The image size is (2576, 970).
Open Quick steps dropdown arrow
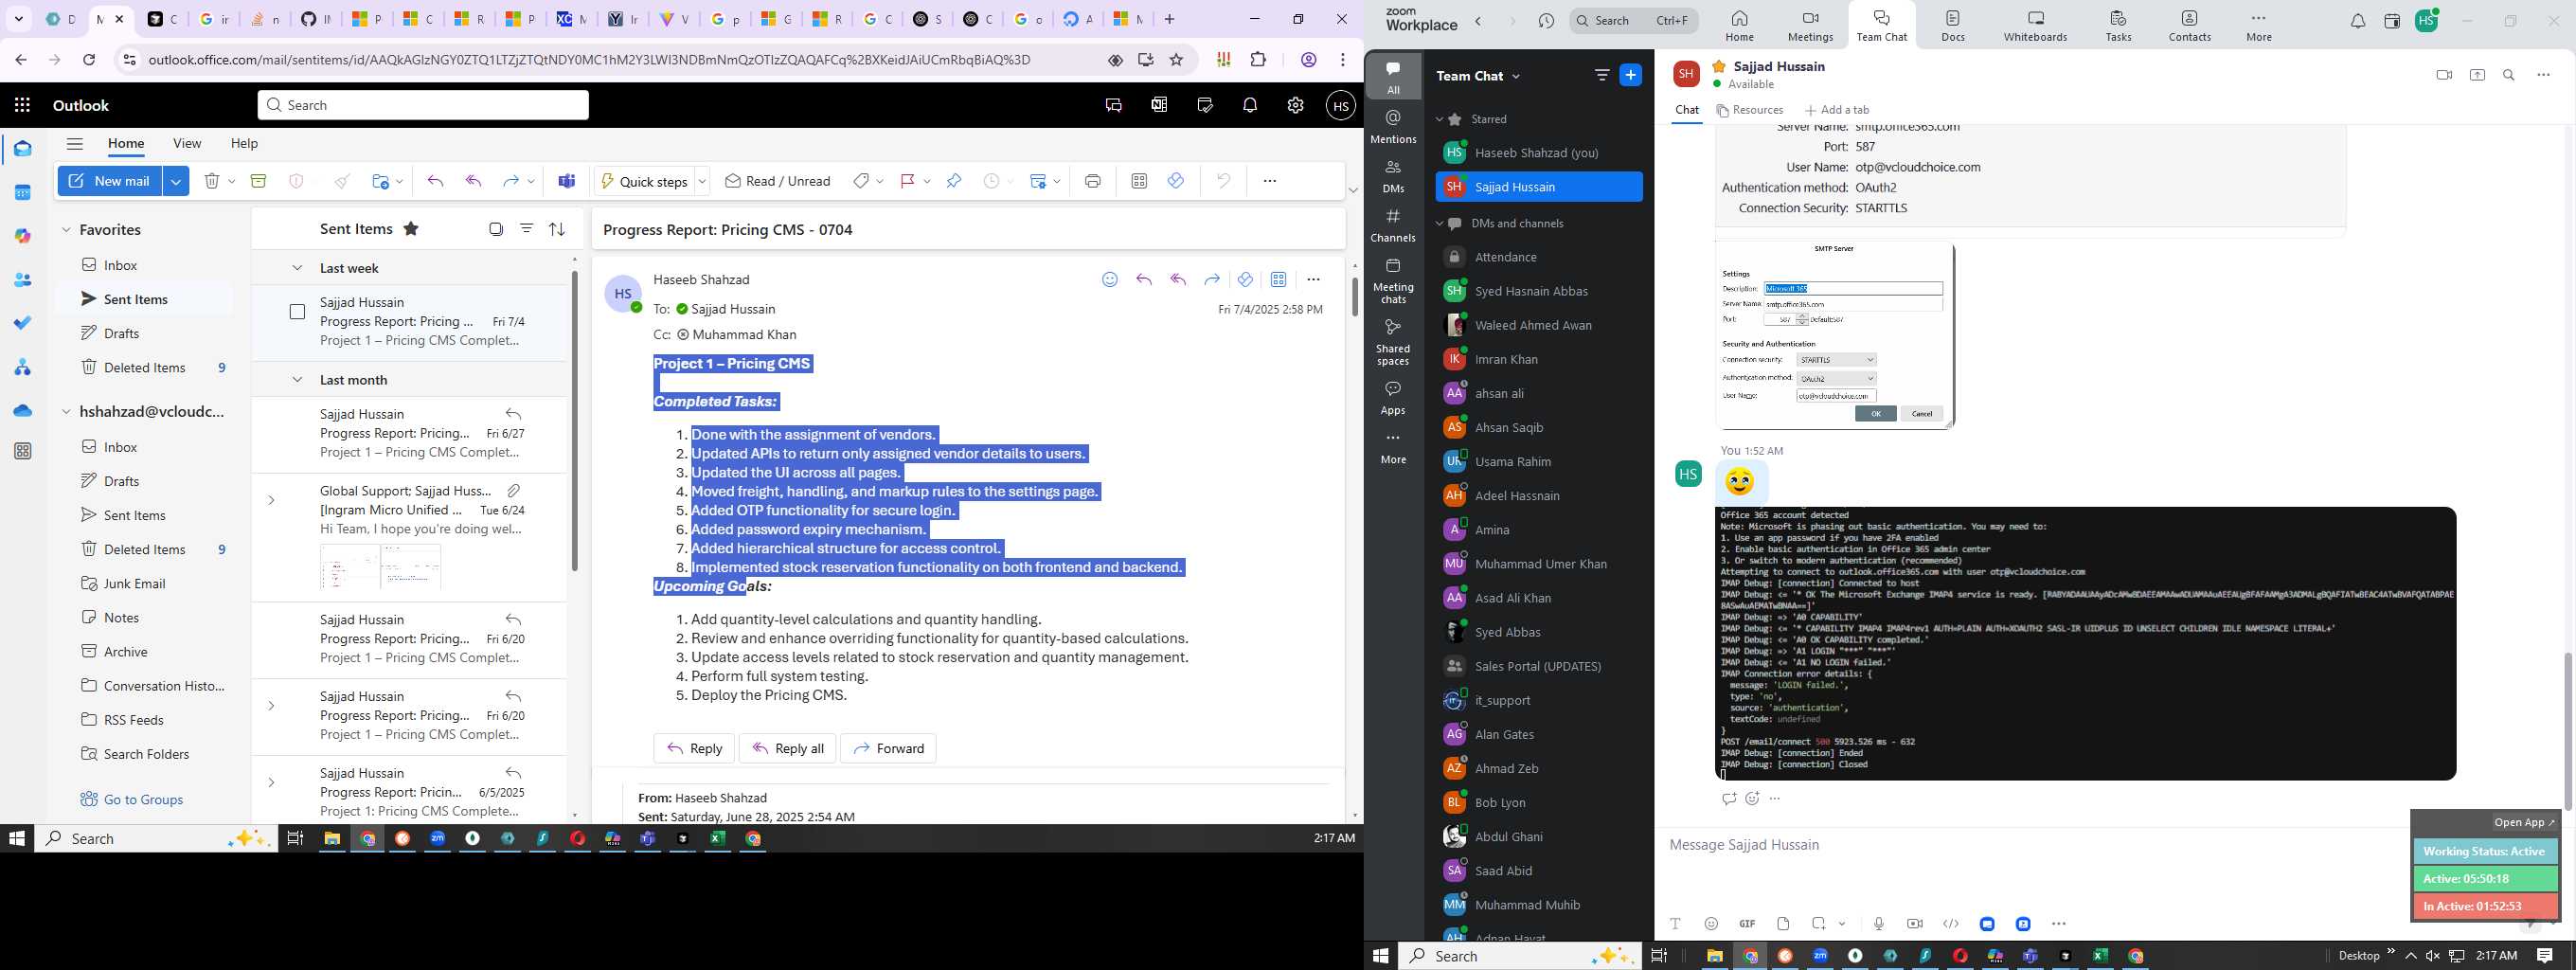coord(703,181)
